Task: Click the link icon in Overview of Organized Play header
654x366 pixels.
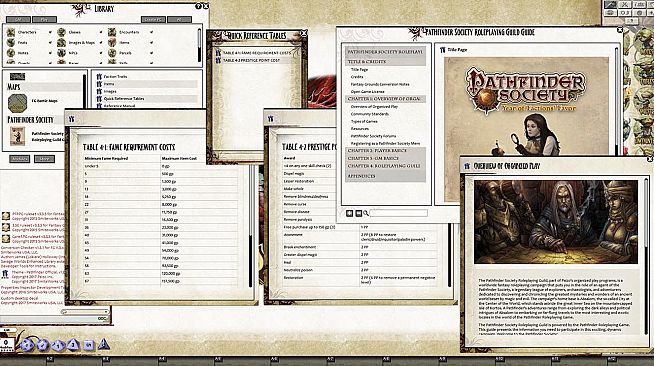Action: pyautogui.click(x=467, y=166)
